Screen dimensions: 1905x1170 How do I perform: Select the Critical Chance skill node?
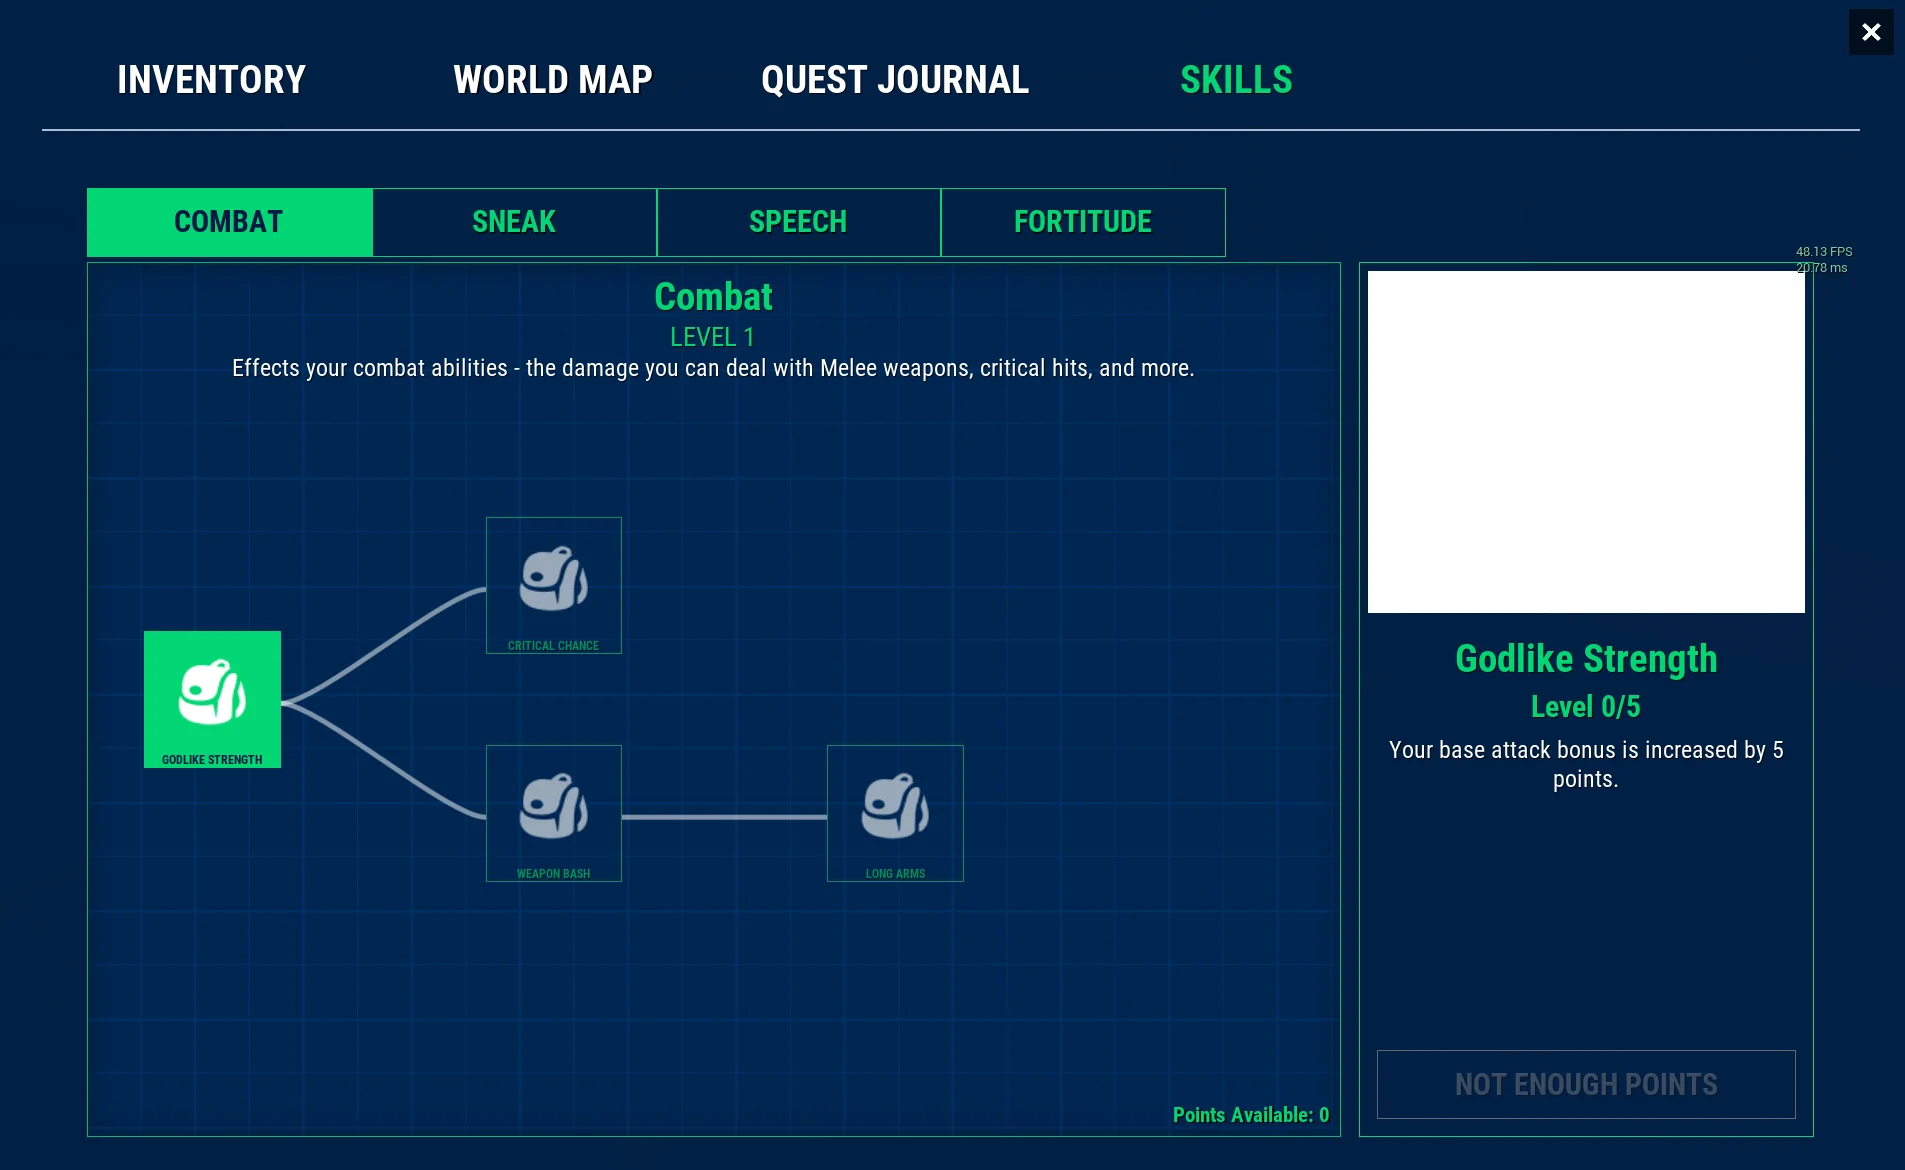click(553, 585)
